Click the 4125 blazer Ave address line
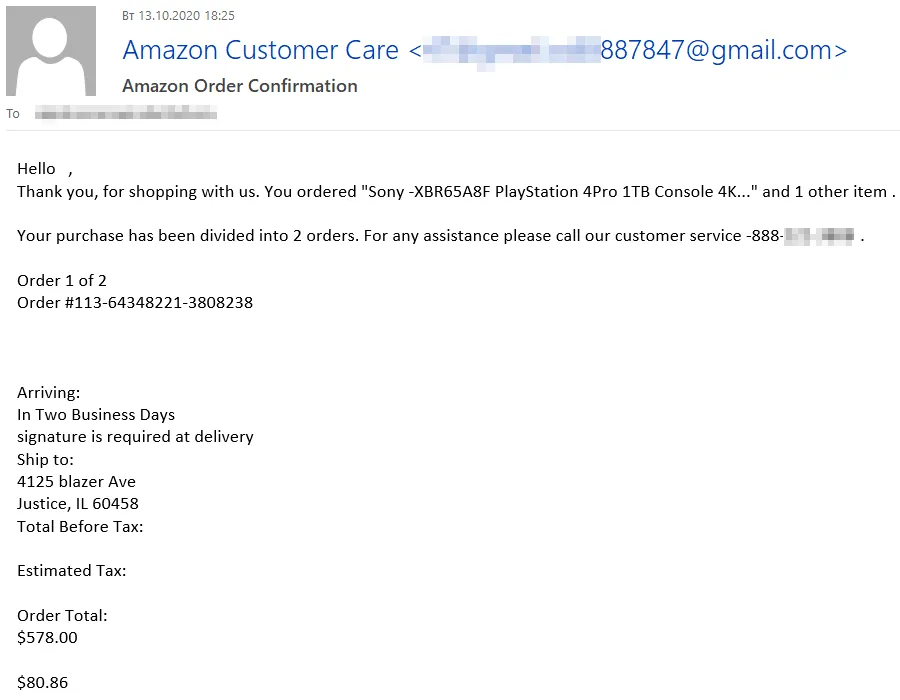This screenshot has width=900, height=700. [76, 482]
